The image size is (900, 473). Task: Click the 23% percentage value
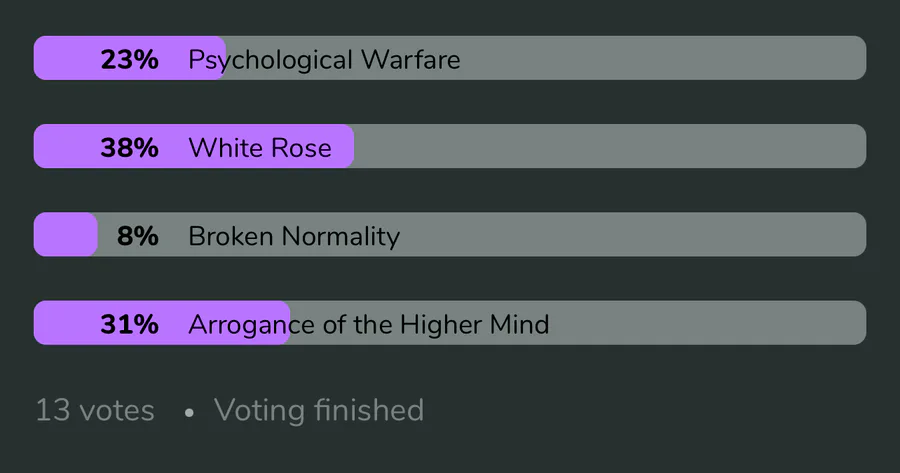pyautogui.click(x=129, y=60)
